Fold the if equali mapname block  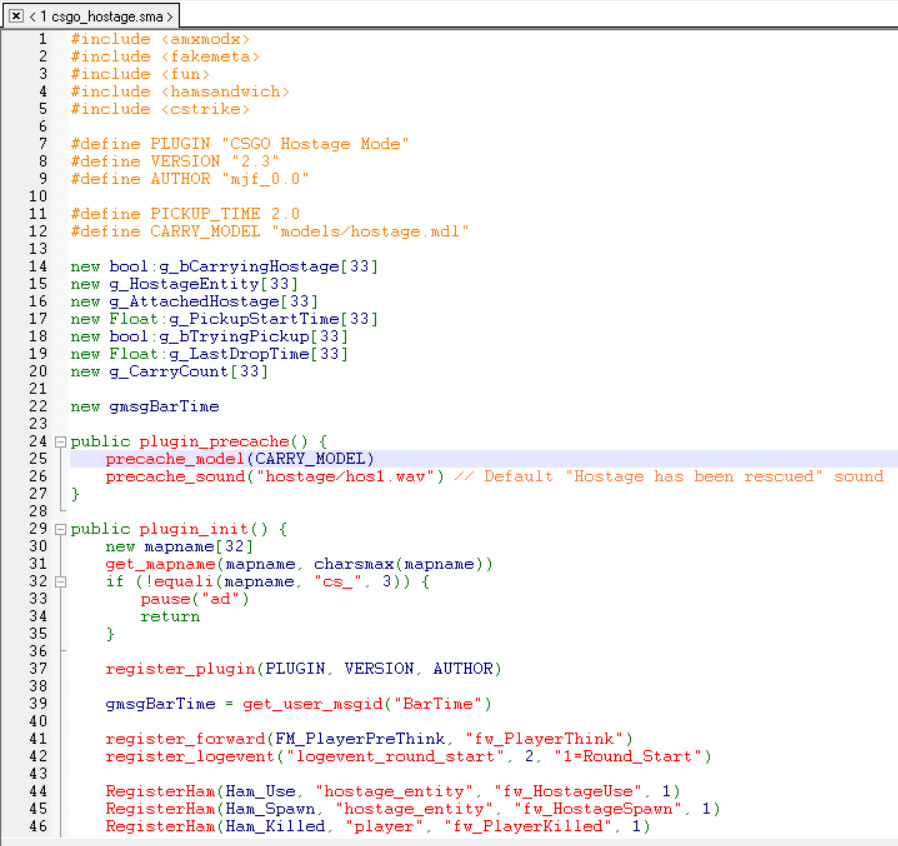point(61,582)
